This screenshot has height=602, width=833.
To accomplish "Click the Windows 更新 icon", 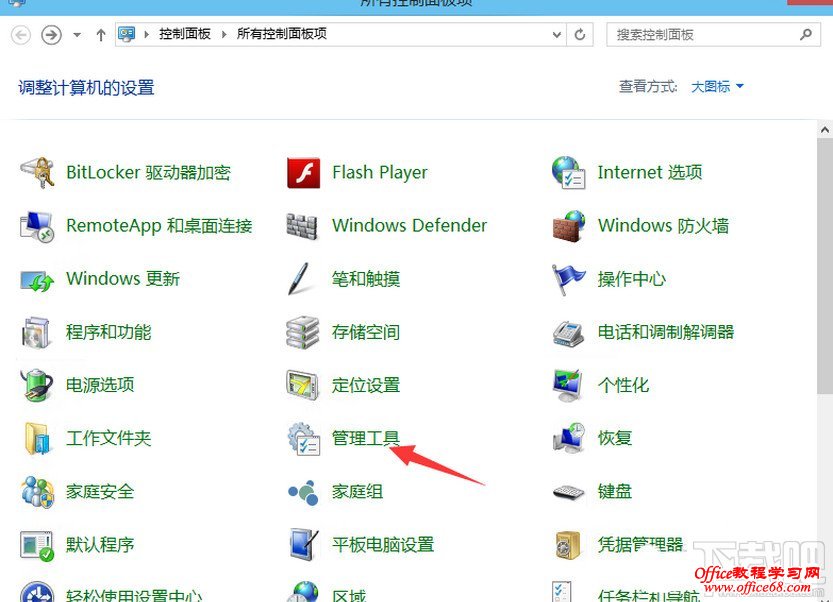I will tap(37, 280).
